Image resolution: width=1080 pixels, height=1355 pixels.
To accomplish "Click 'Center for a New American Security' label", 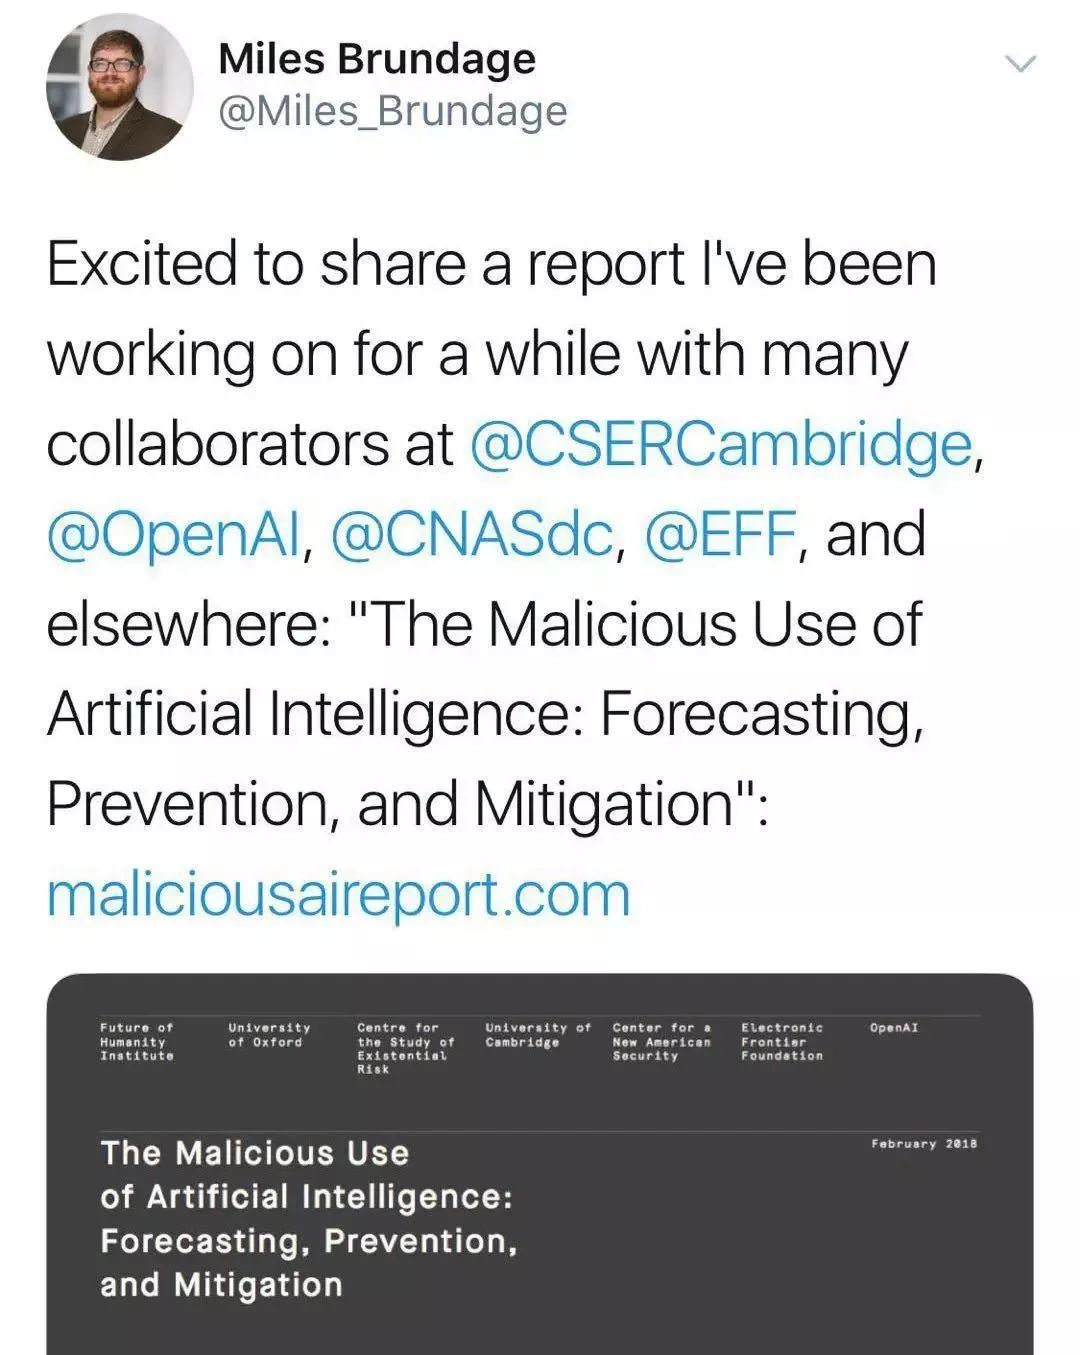I will 661,1041.
